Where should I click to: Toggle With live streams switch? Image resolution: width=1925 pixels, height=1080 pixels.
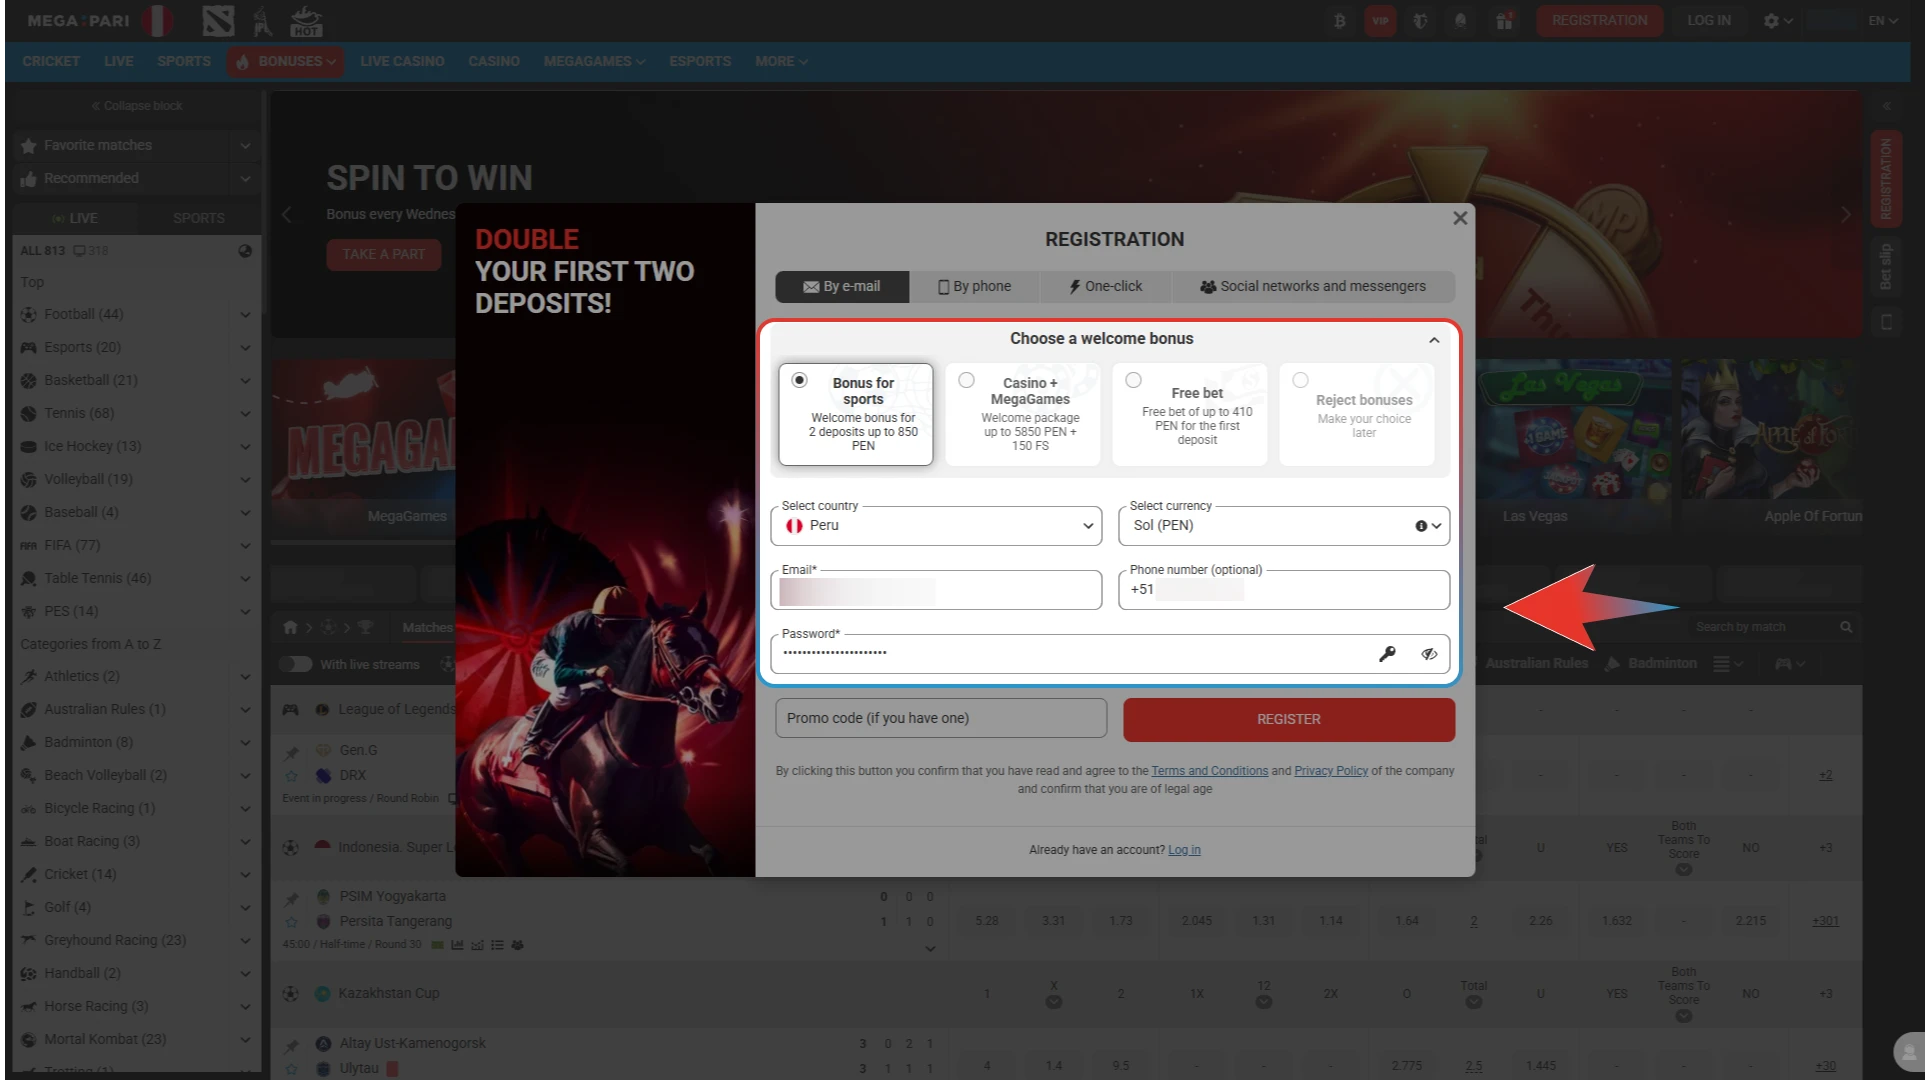coord(295,664)
